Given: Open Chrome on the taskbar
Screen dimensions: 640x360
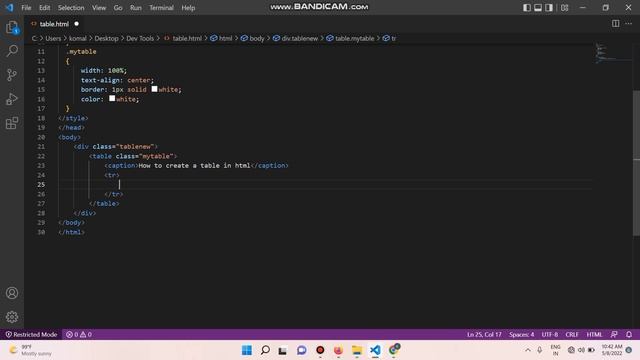Looking at the screenshot, I should [x=394, y=350].
